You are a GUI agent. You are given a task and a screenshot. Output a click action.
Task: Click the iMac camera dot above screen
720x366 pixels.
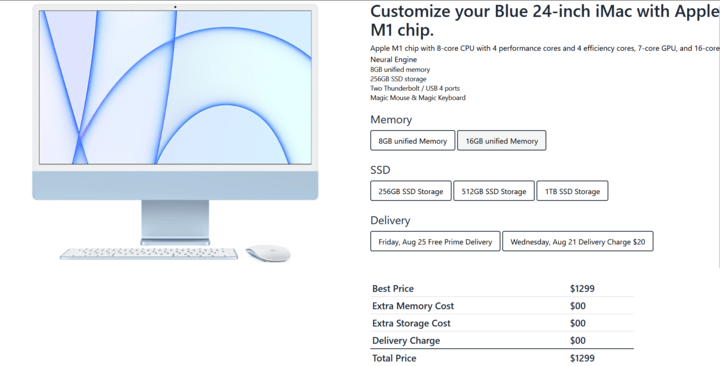[x=175, y=7]
